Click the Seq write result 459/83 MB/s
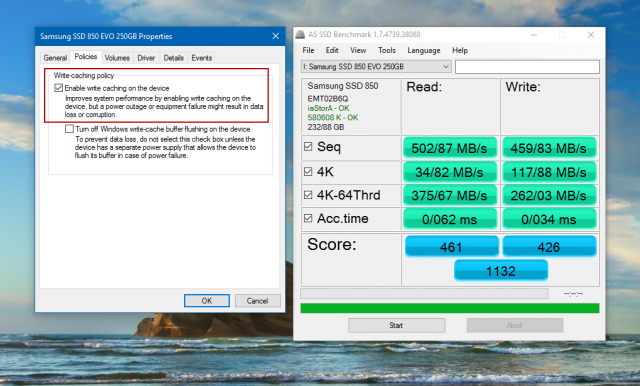The height and width of the screenshot is (386, 640). pos(549,148)
